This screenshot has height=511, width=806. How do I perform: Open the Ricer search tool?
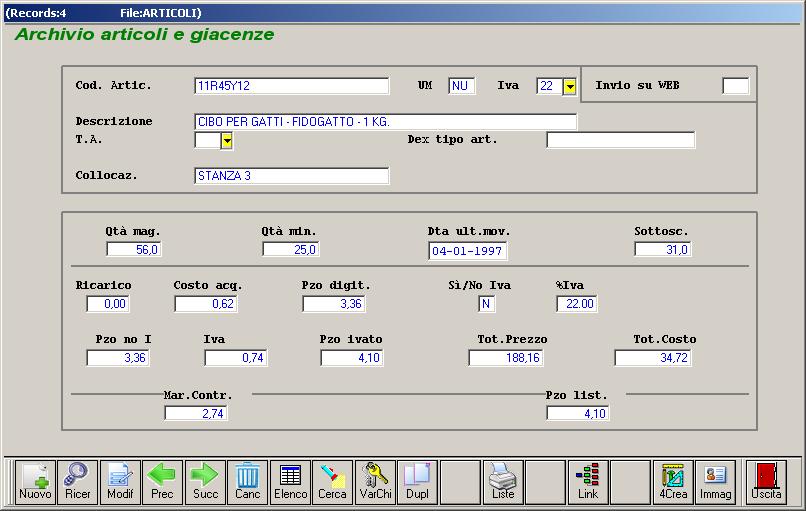tap(78, 482)
